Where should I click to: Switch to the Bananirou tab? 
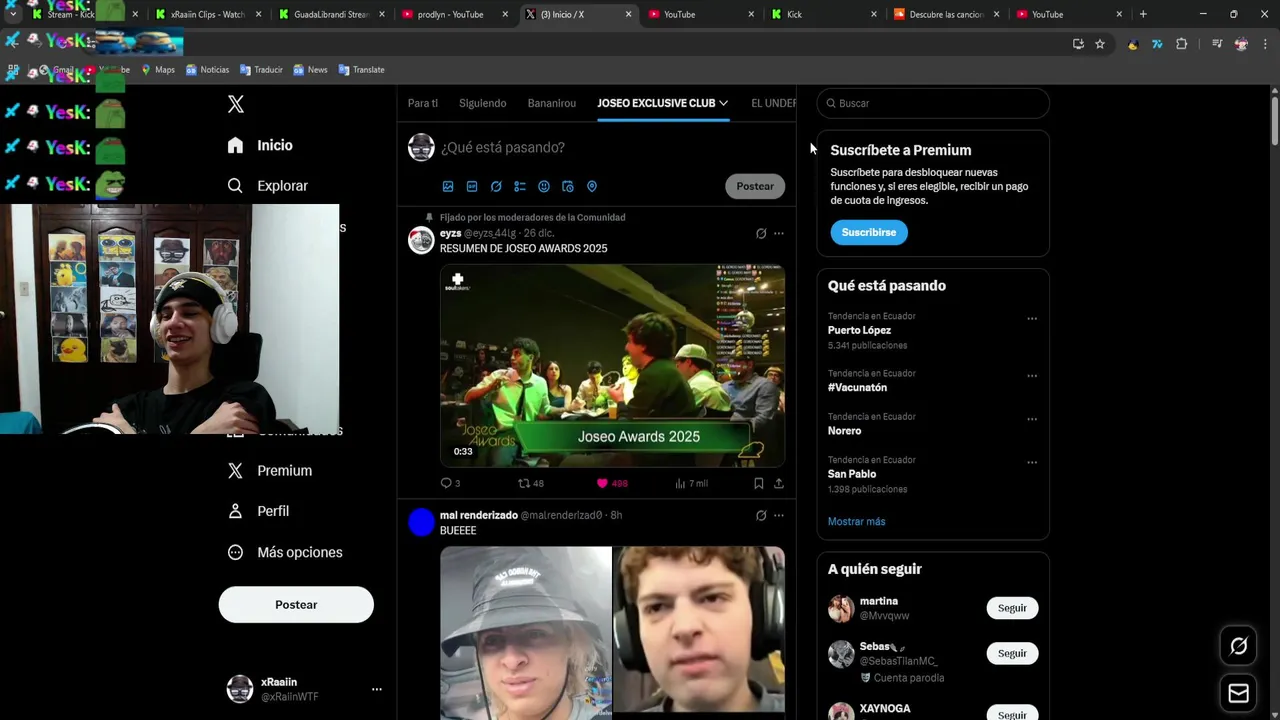tap(552, 103)
